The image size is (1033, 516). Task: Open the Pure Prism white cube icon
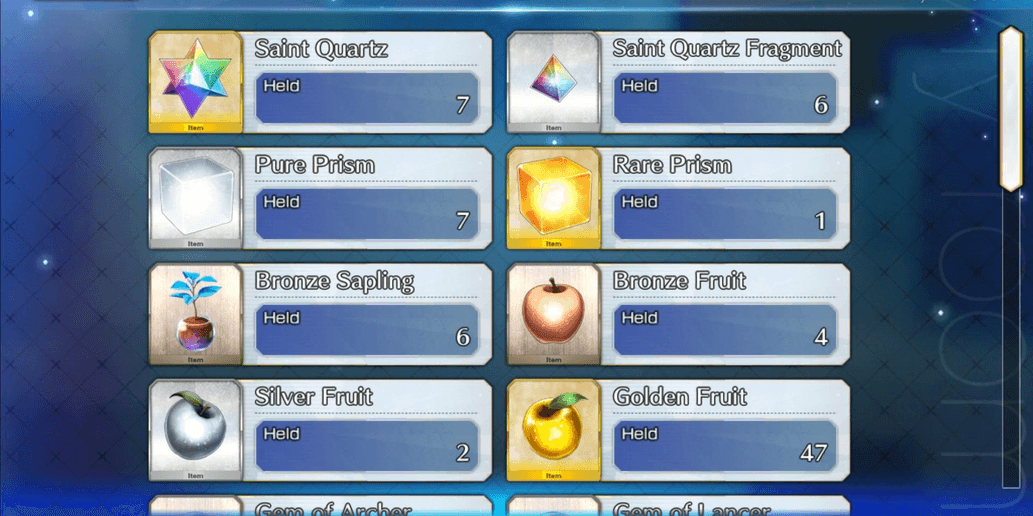(196, 198)
